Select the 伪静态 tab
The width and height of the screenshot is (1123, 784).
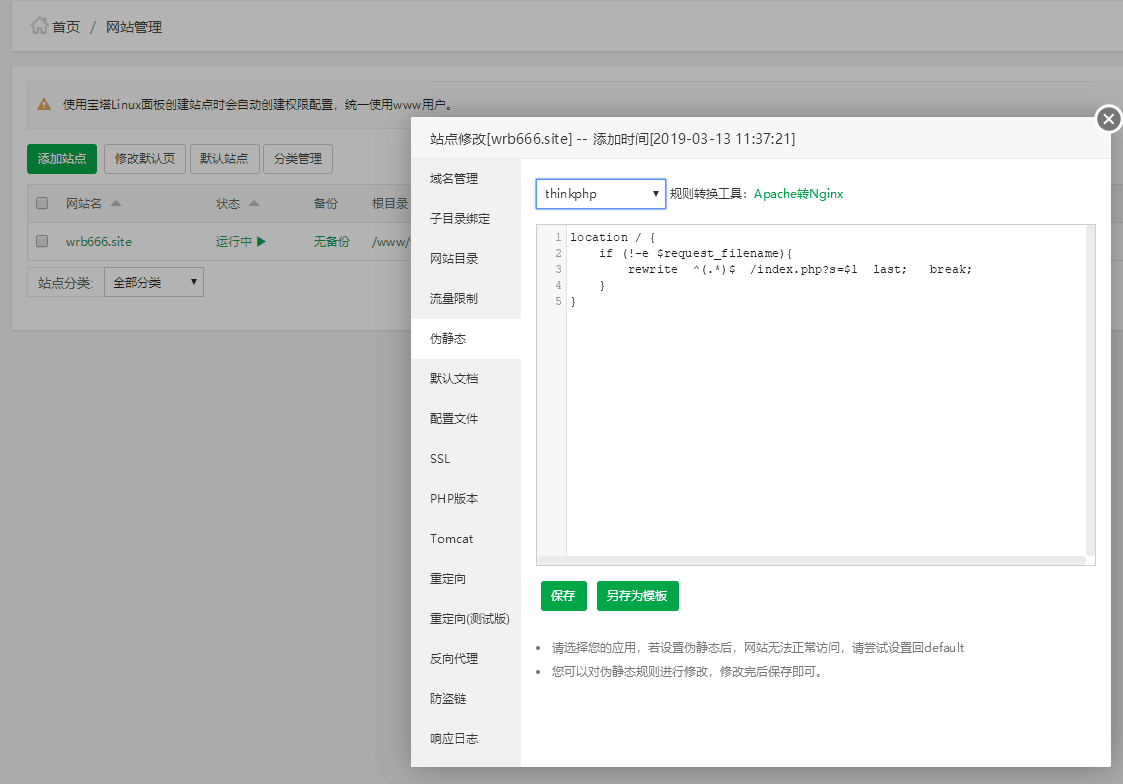click(x=466, y=339)
